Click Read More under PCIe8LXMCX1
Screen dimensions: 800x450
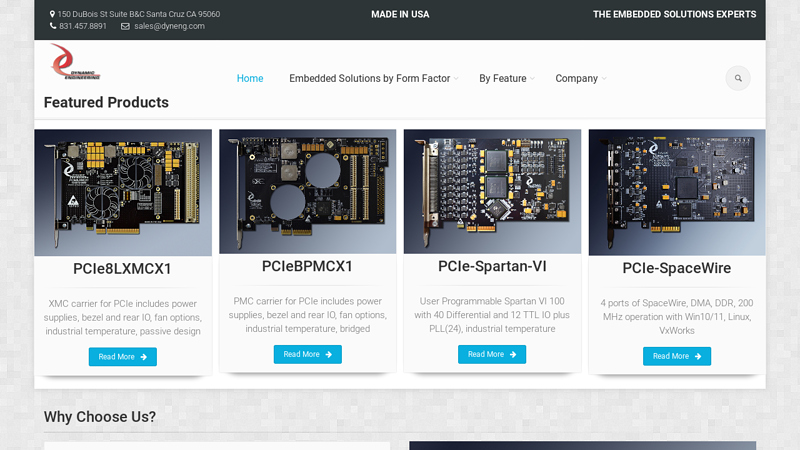(123, 357)
